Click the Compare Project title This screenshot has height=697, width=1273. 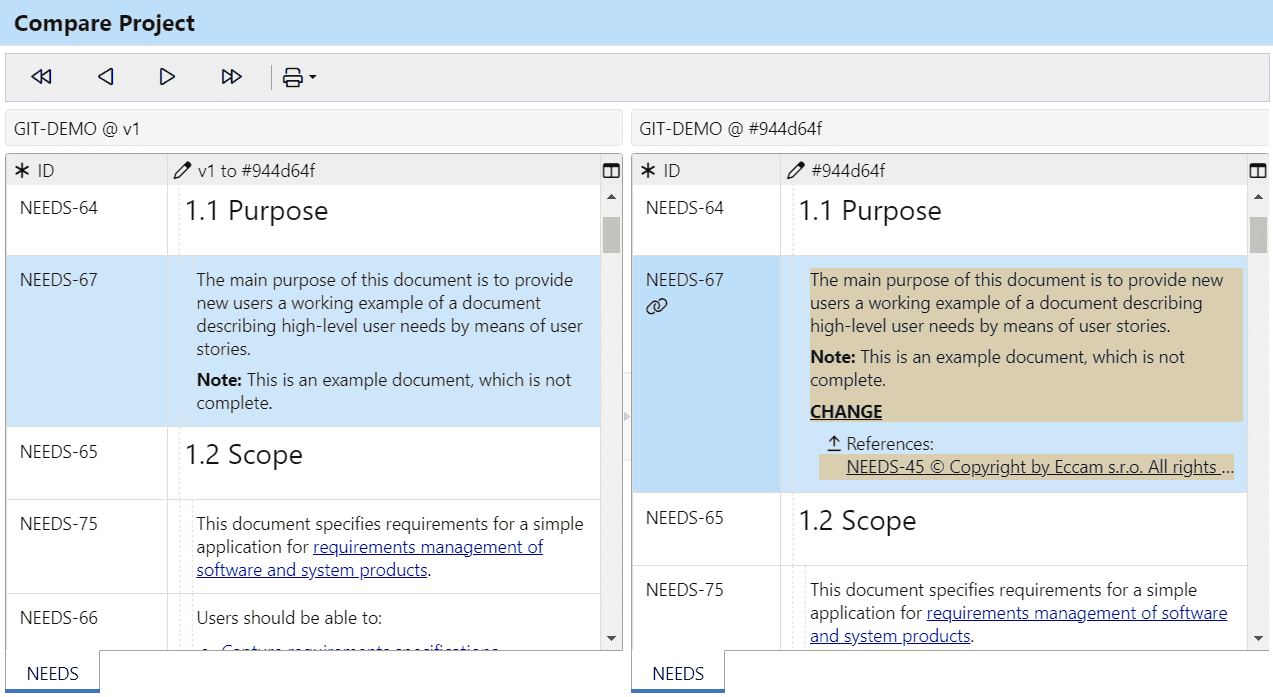pyautogui.click(x=105, y=23)
